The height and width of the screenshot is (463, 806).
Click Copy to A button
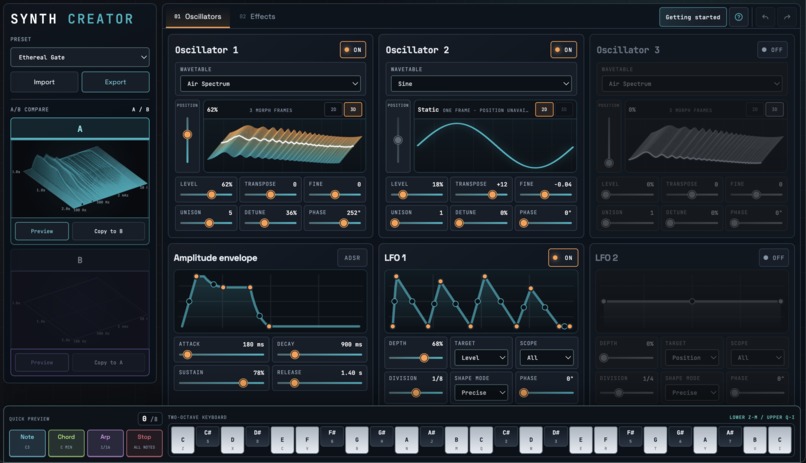(108, 362)
